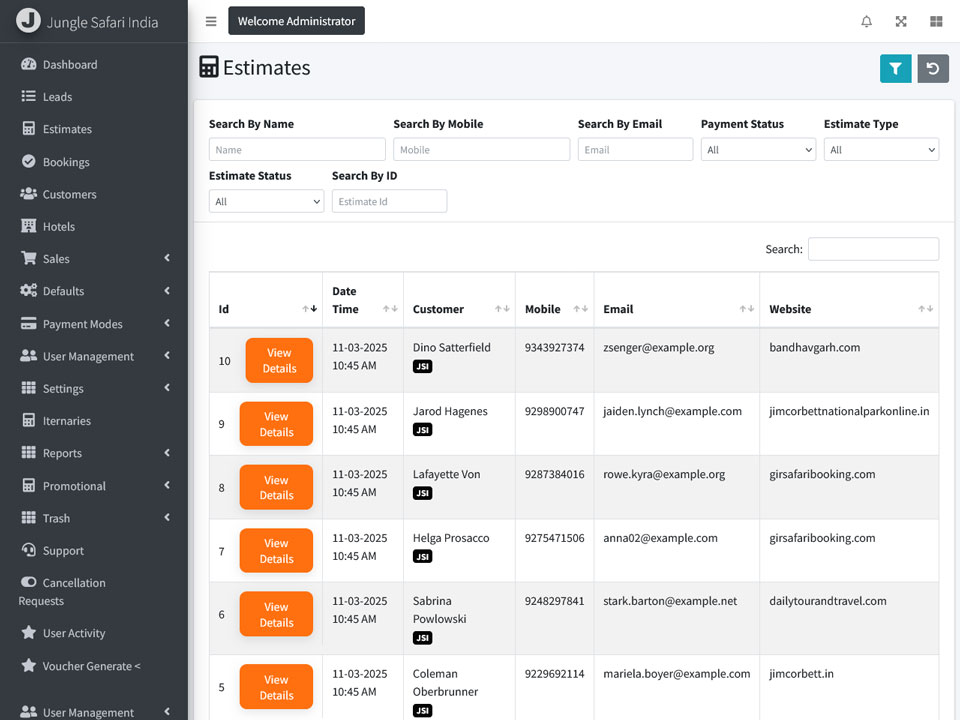This screenshot has width=960, height=720.
Task: Click the Welcome Administrator button
Action: click(296, 21)
